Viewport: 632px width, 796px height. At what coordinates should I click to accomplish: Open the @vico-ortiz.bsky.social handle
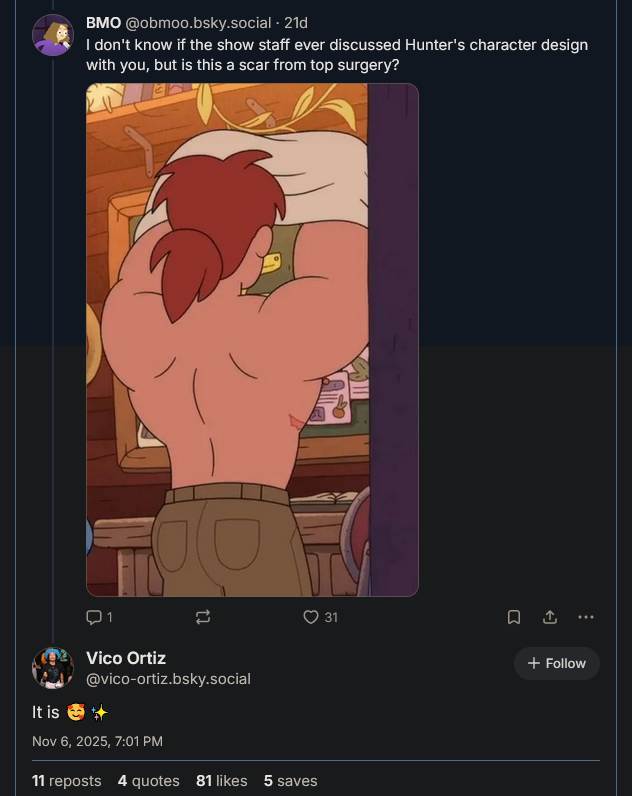click(x=168, y=679)
